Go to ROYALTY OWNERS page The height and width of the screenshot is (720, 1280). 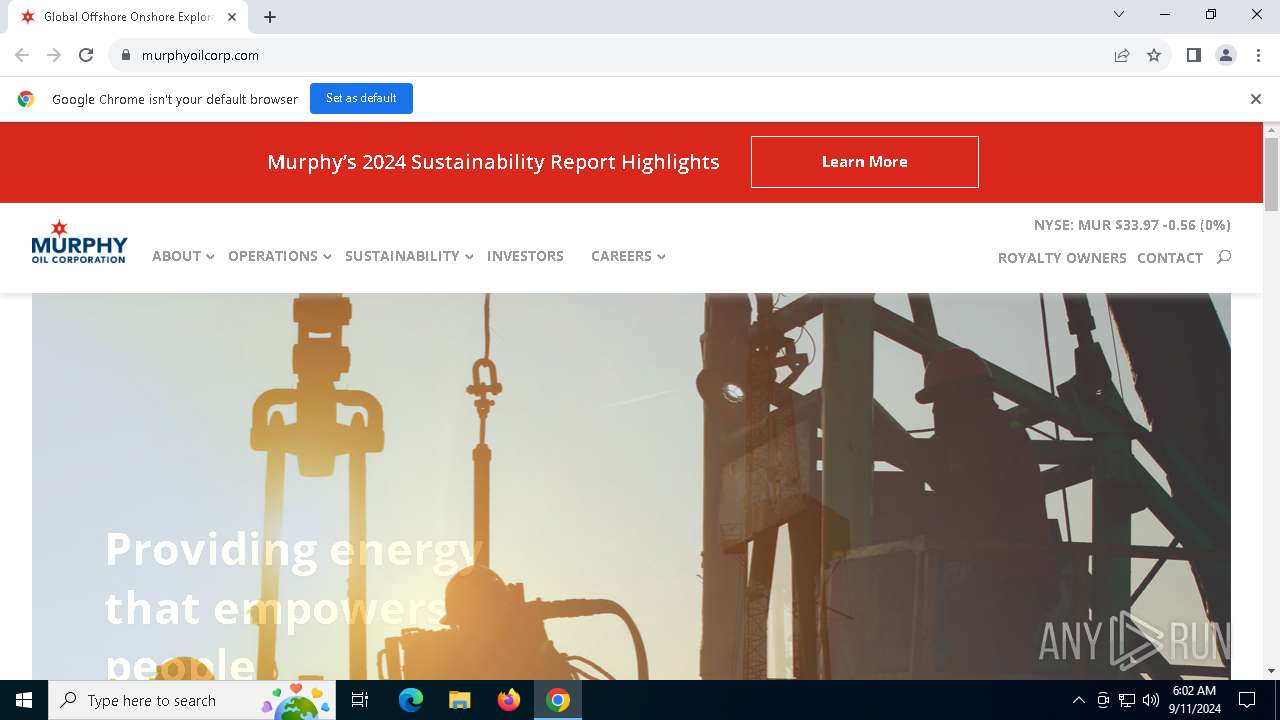1062,258
